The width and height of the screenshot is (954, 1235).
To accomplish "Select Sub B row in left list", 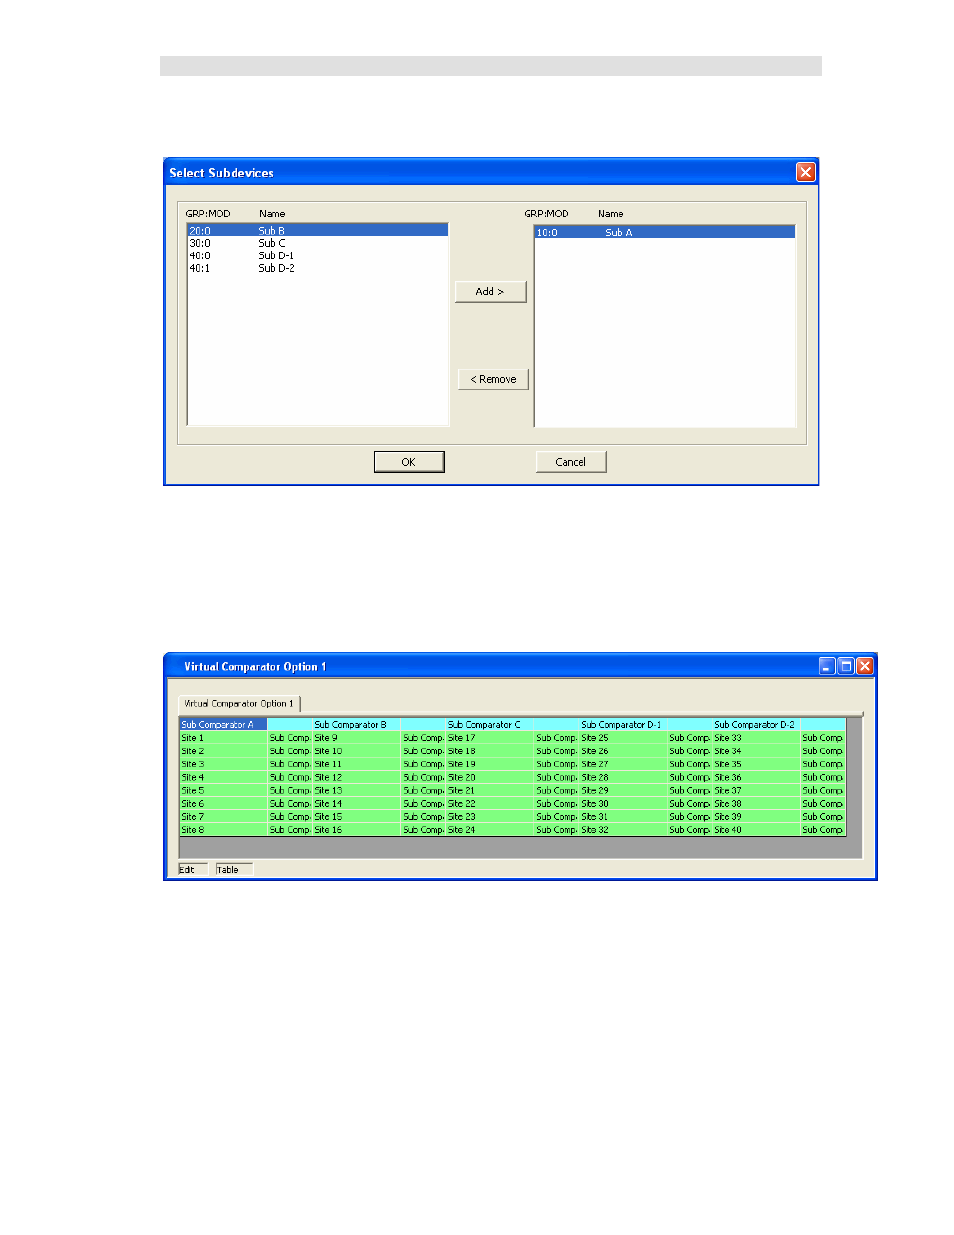I will click(317, 230).
